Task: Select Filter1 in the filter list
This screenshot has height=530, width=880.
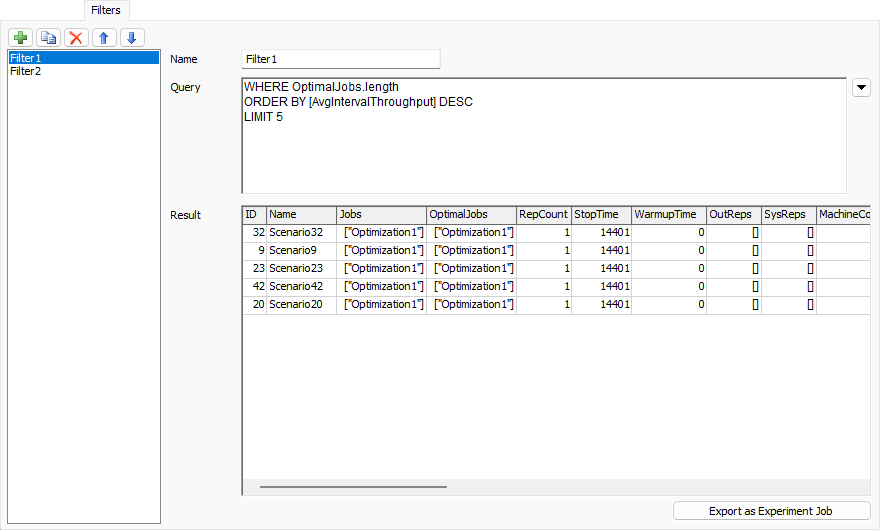Action: point(83,58)
